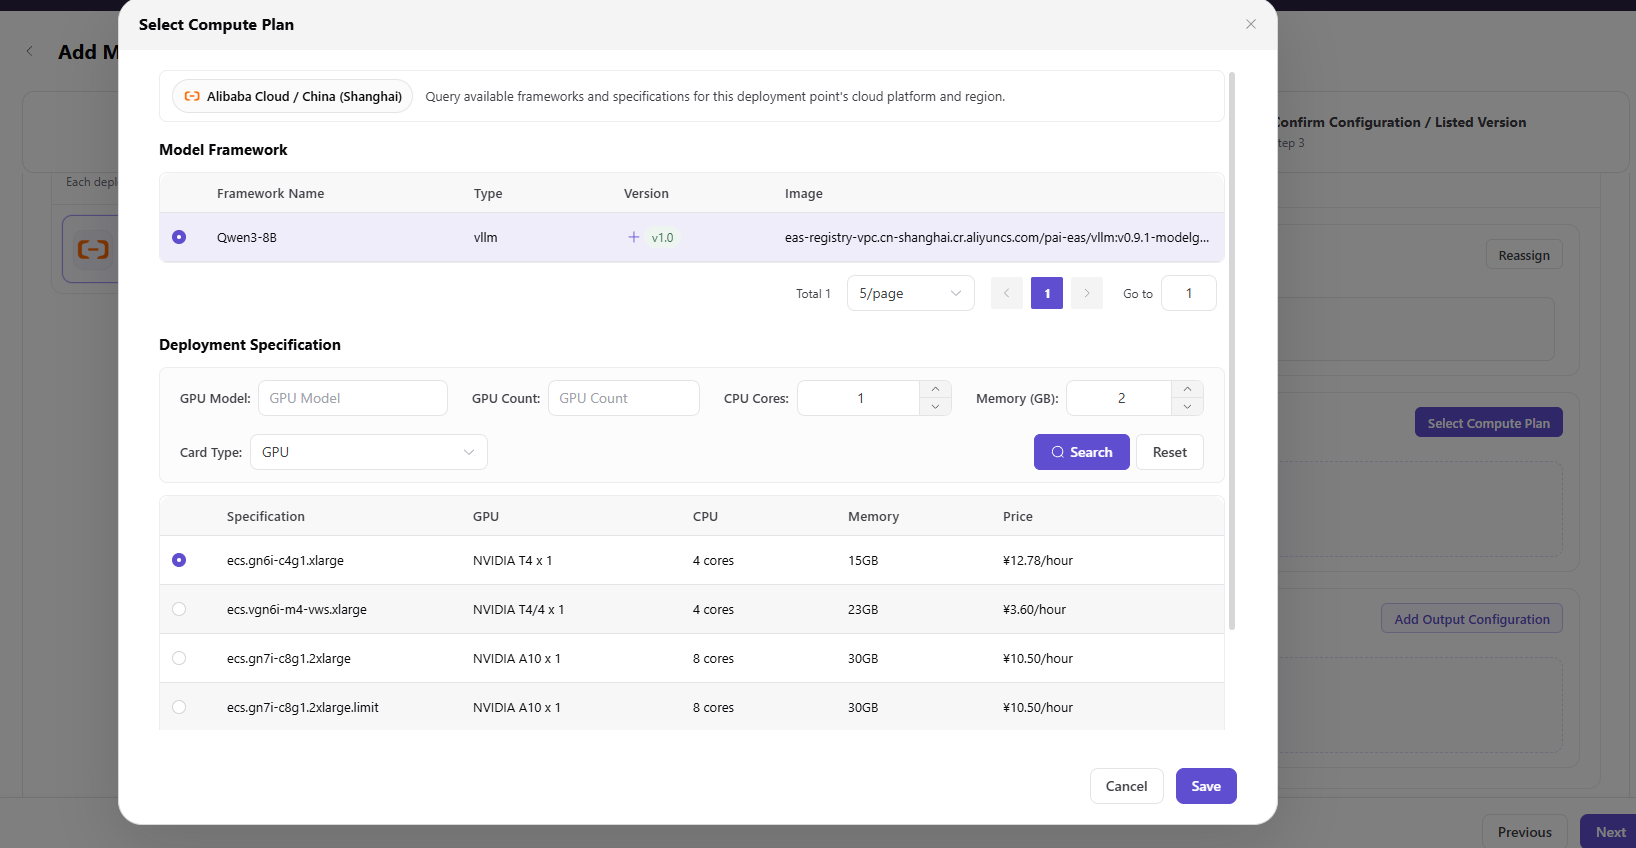
Task: Focus the GPU Model input field
Action: (353, 398)
